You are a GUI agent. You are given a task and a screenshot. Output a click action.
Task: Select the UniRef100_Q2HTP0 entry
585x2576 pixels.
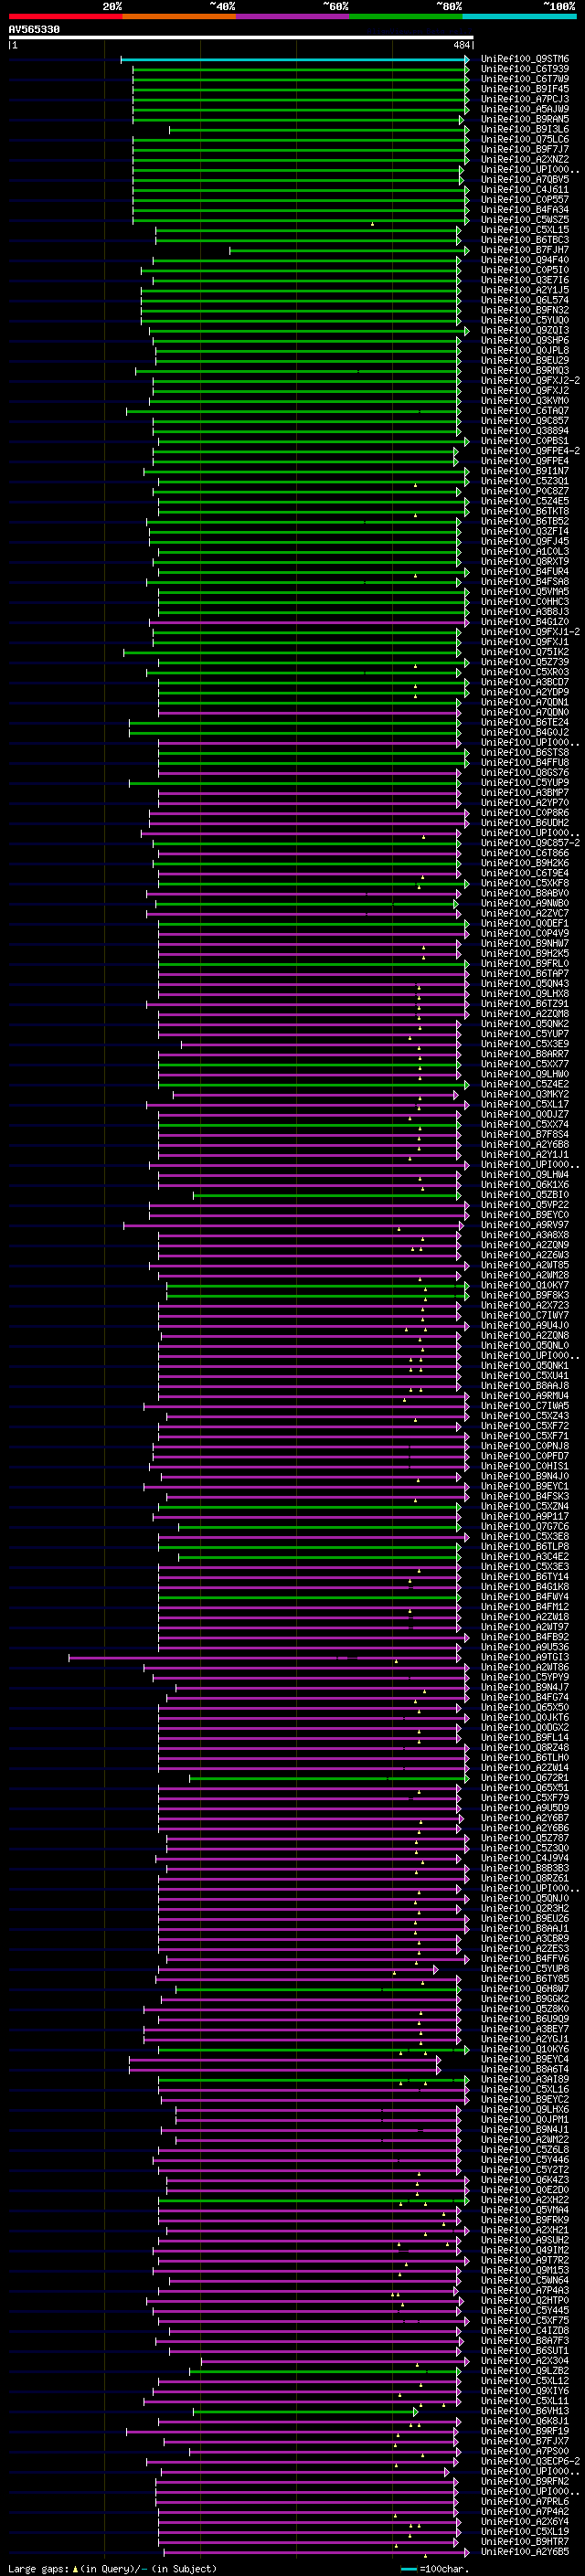click(525, 2300)
